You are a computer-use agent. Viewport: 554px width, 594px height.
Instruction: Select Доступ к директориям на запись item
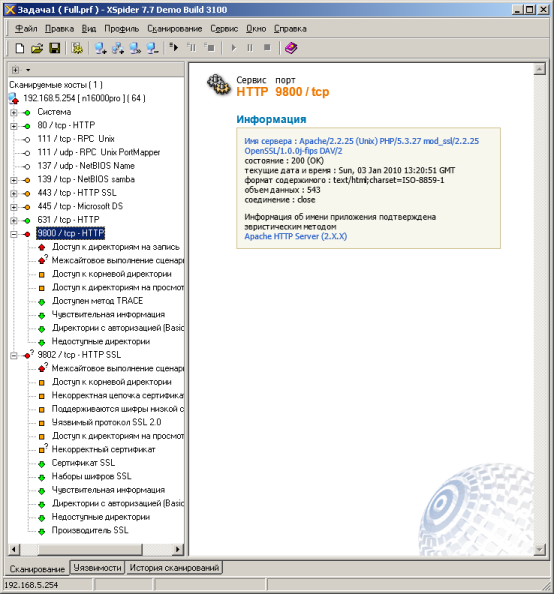(116, 247)
